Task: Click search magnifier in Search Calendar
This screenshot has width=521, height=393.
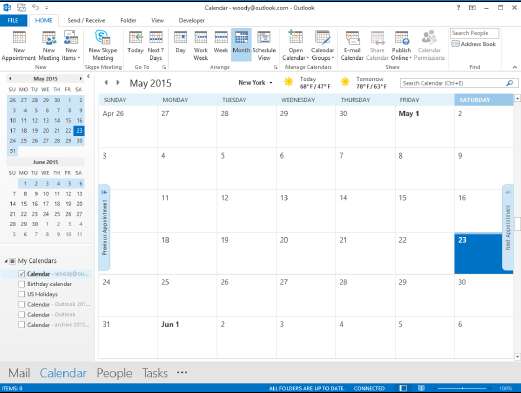Action: pyautogui.click(x=510, y=83)
